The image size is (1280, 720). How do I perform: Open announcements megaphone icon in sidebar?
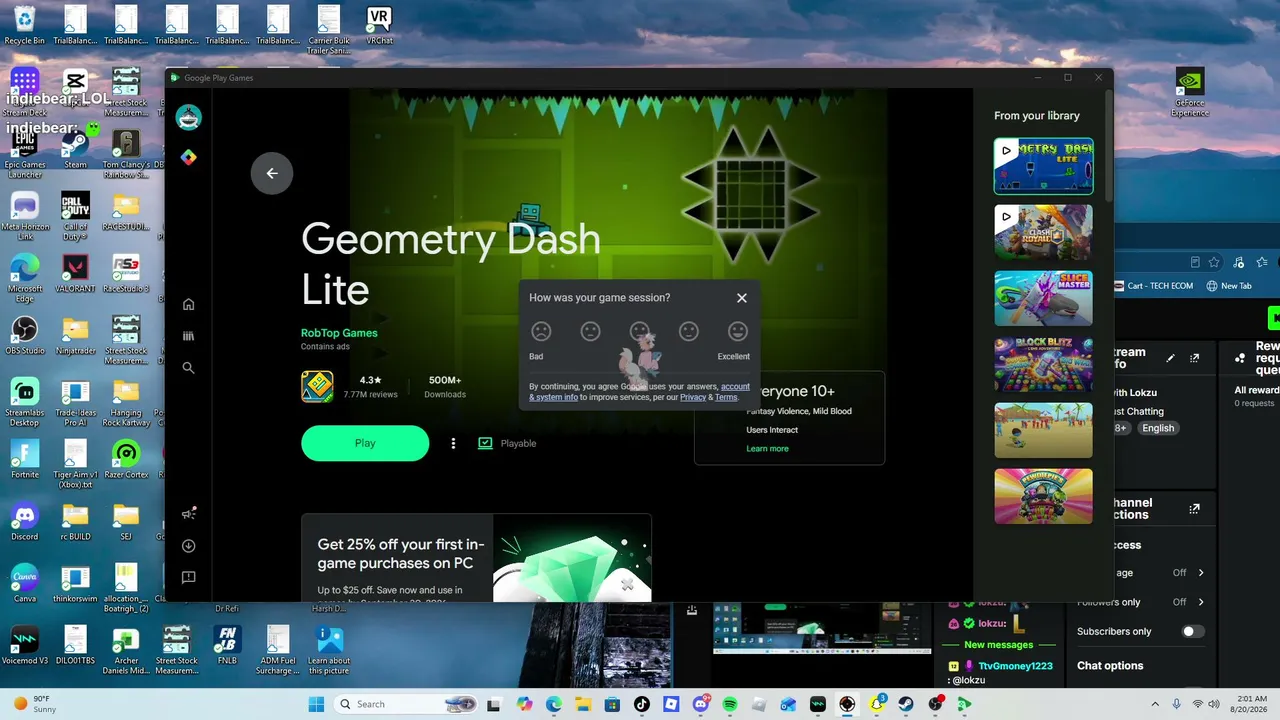pos(188,514)
